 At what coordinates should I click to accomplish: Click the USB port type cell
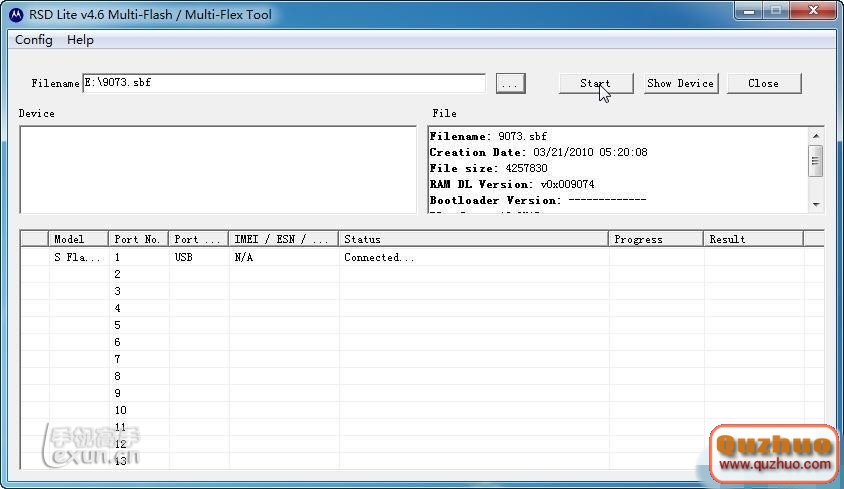pyautogui.click(x=199, y=257)
